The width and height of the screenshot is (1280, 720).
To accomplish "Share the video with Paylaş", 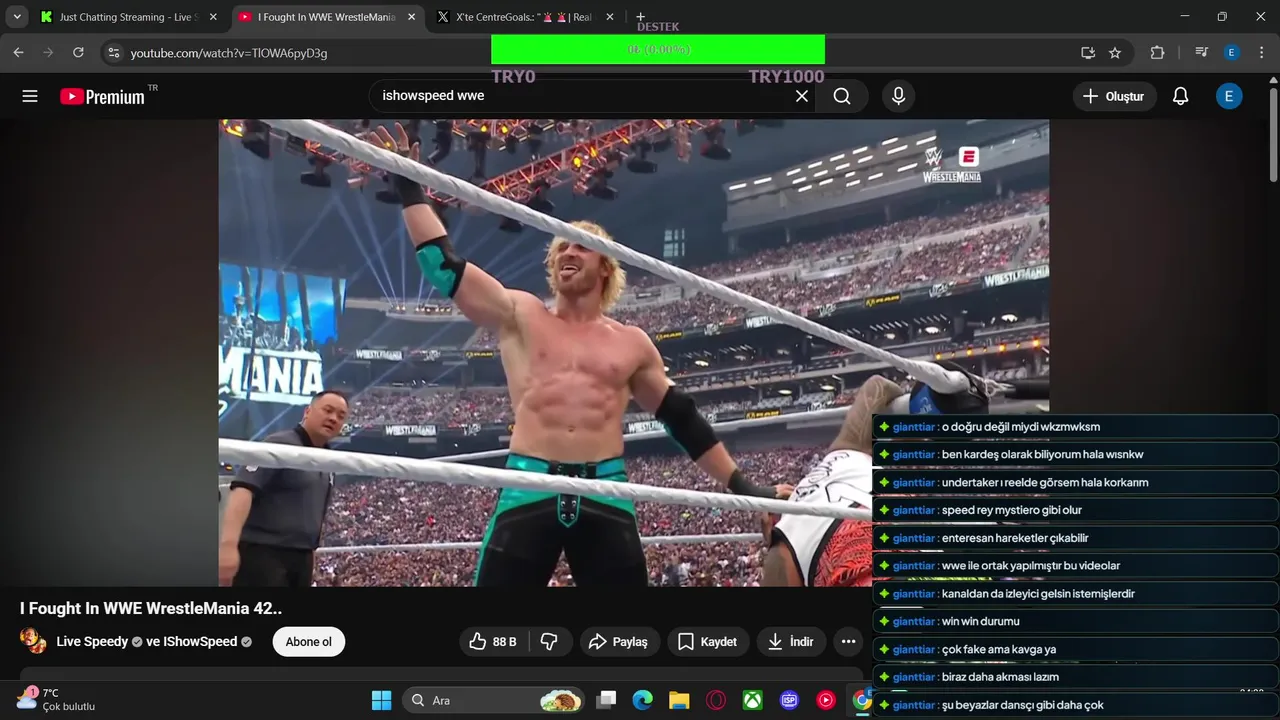I will click(x=618, y=642).
